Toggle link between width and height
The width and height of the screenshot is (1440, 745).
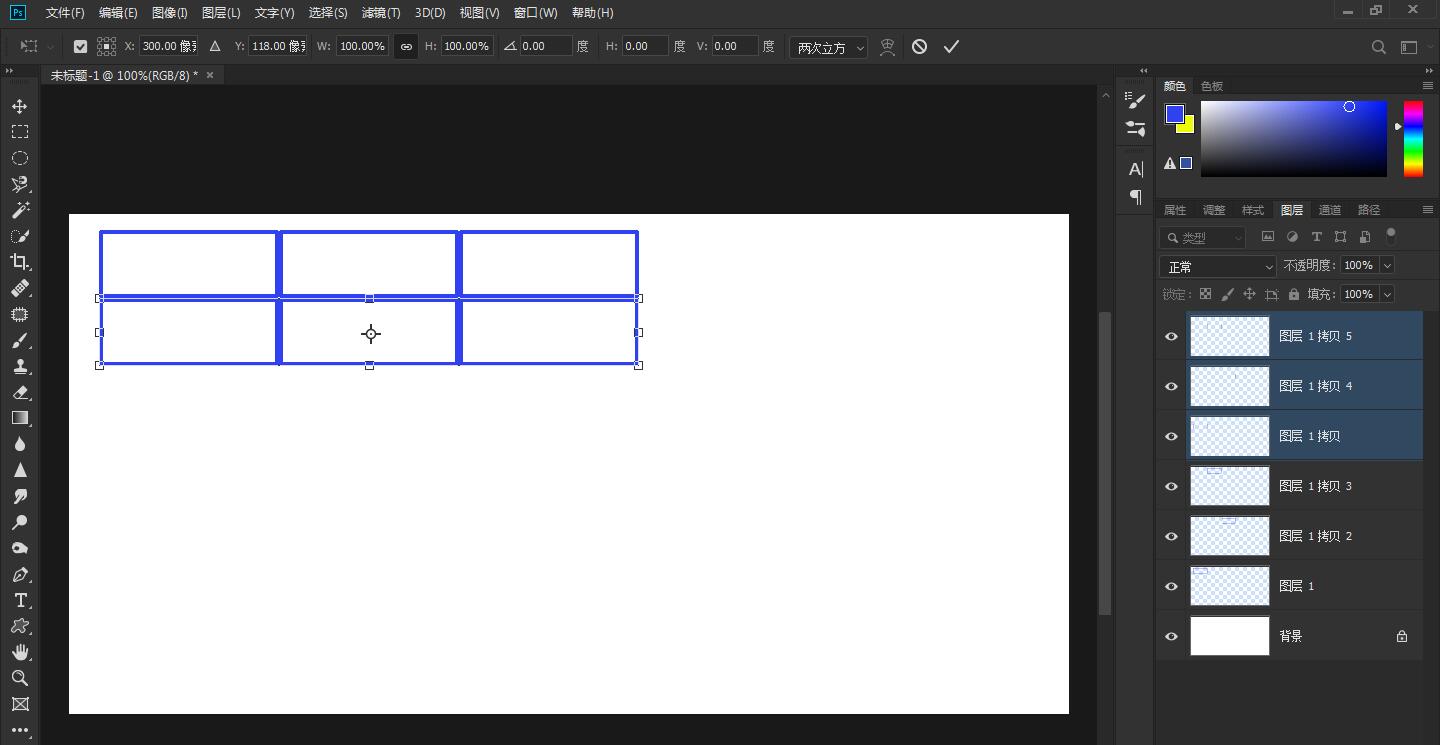pyautogui.click(x=406, y=46)
